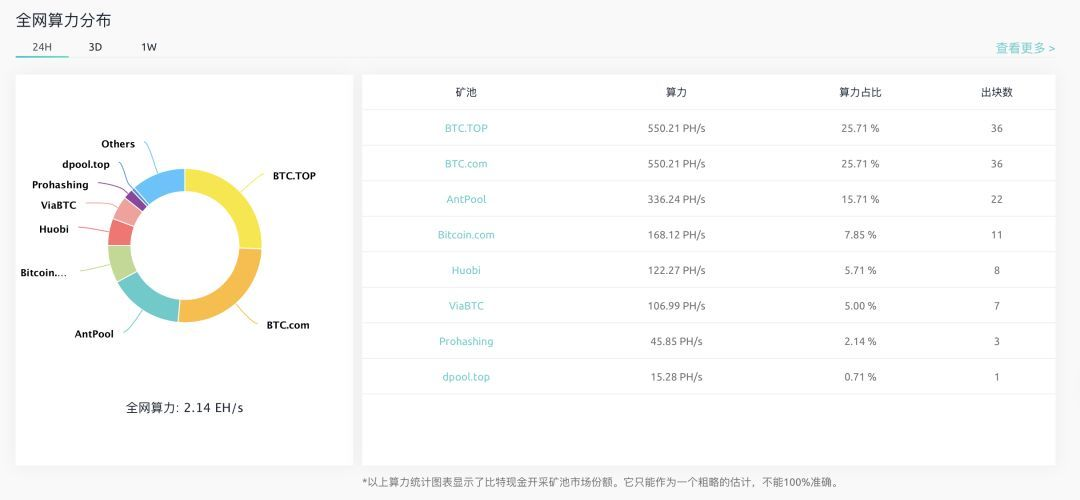Click the 全网算力分布 section heading
This screenshot has height=500, width=1080.
click(63, 21)
